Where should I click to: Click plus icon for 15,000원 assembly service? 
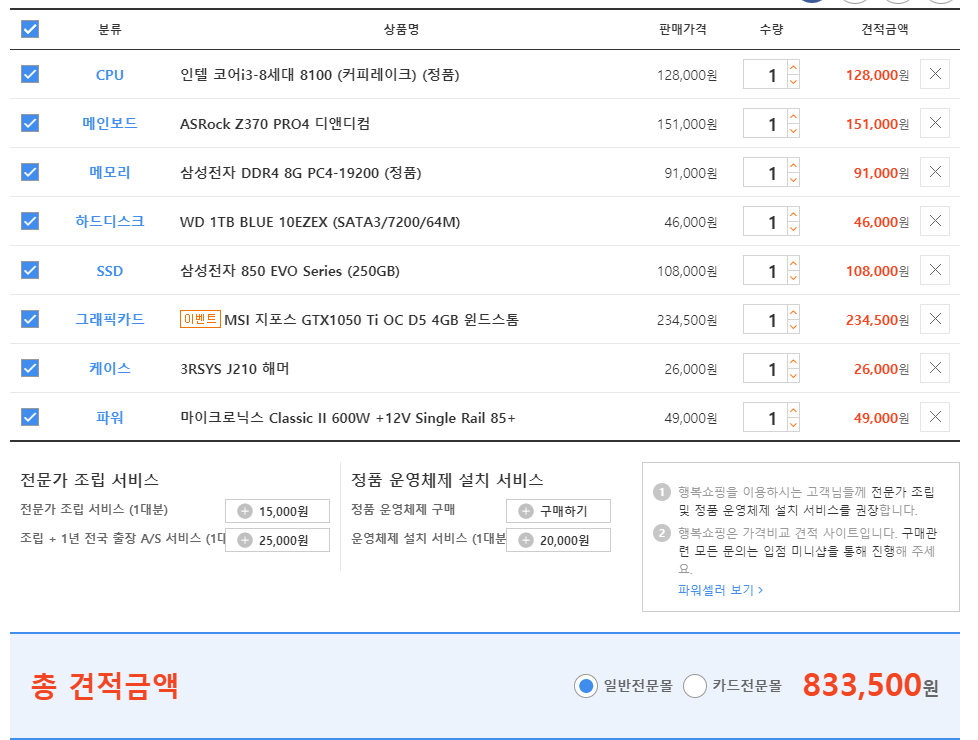pyautogui.click(x=245, y=512)
